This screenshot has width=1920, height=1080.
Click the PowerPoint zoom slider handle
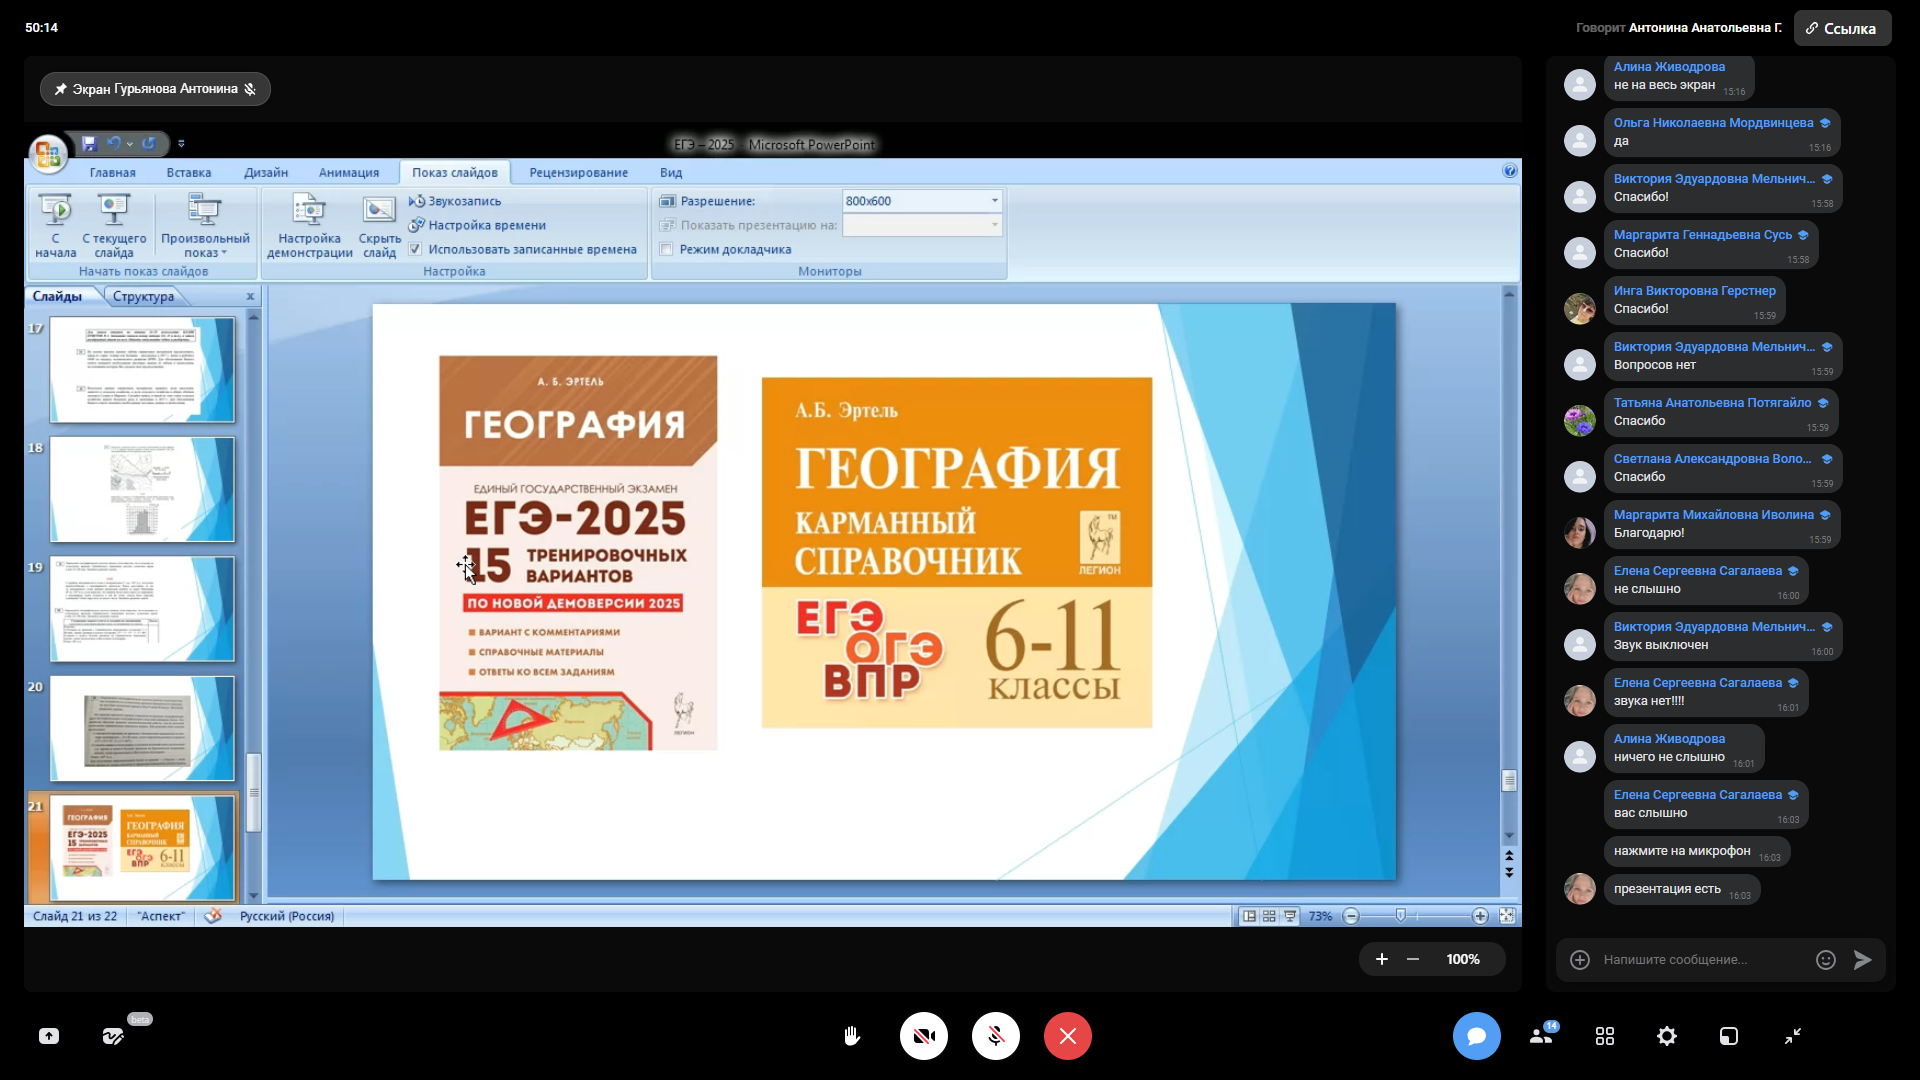(1401, 916)
